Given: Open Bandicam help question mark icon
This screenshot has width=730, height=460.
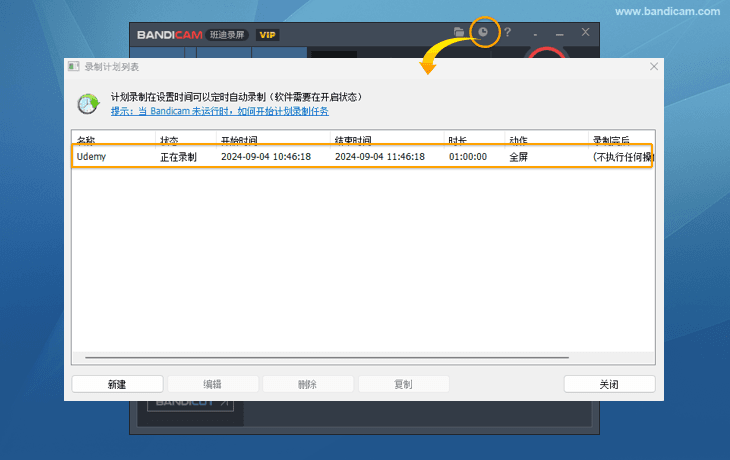Looking at the screenshot, I should (x=507, y=32).
